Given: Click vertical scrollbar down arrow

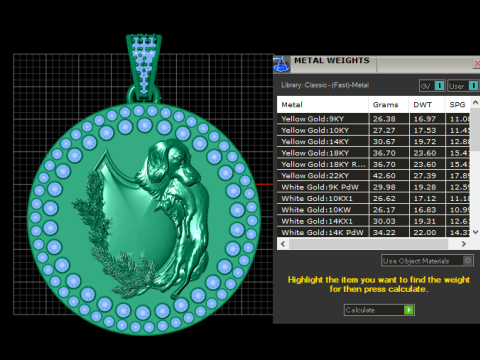Looking at the screenshot, I should pyautogui.click(x=475, y=232).
